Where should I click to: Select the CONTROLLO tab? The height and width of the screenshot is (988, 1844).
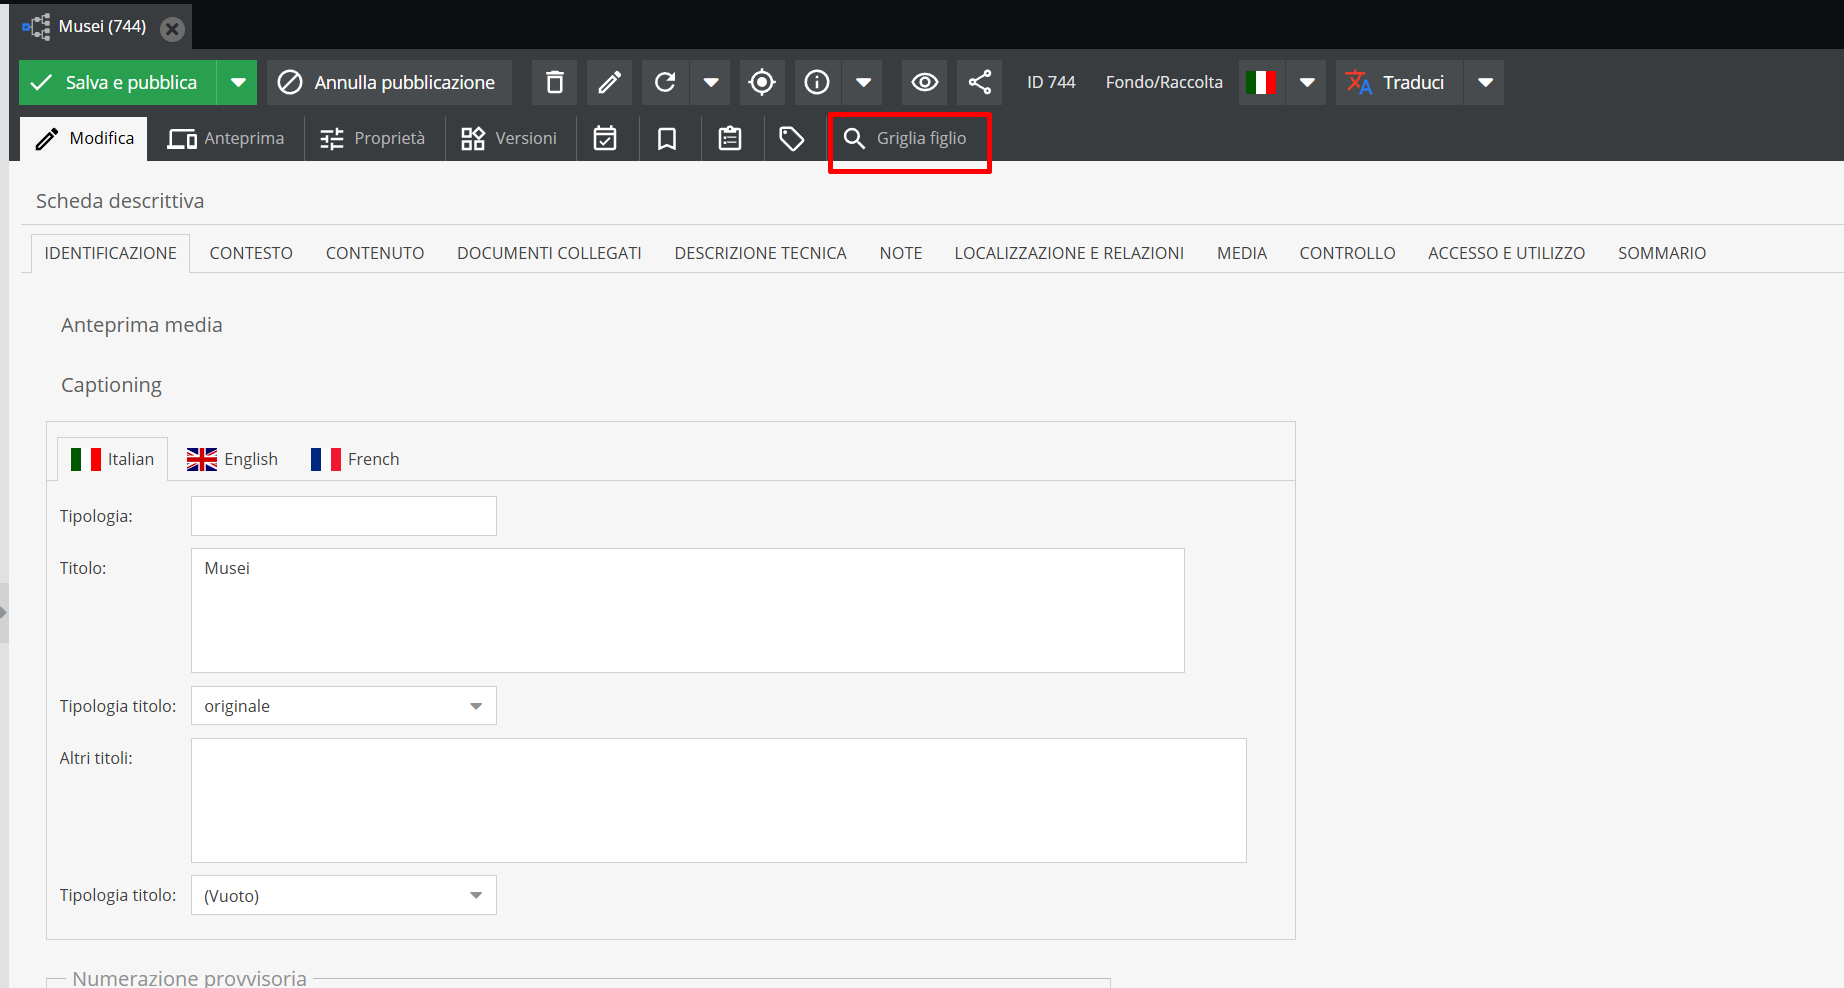click(1347, 253)
